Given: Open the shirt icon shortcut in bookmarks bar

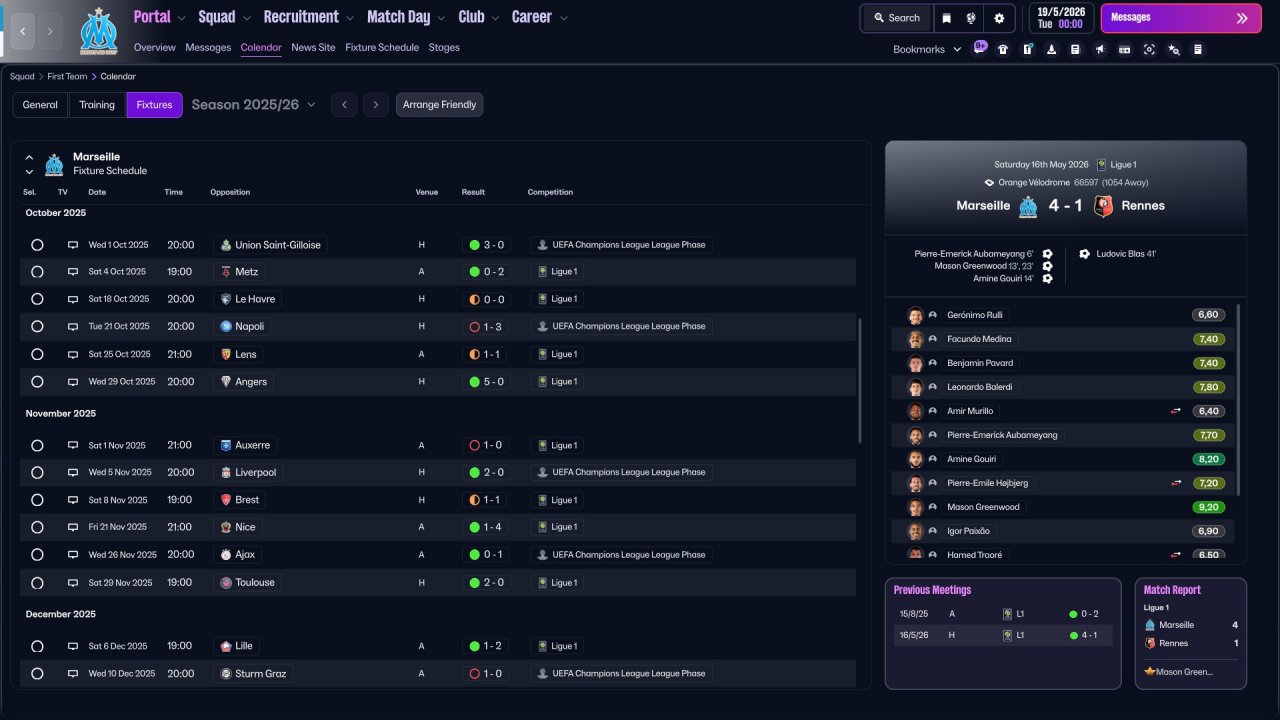Looking at the screenshot, I should (x=1003, y=49).
